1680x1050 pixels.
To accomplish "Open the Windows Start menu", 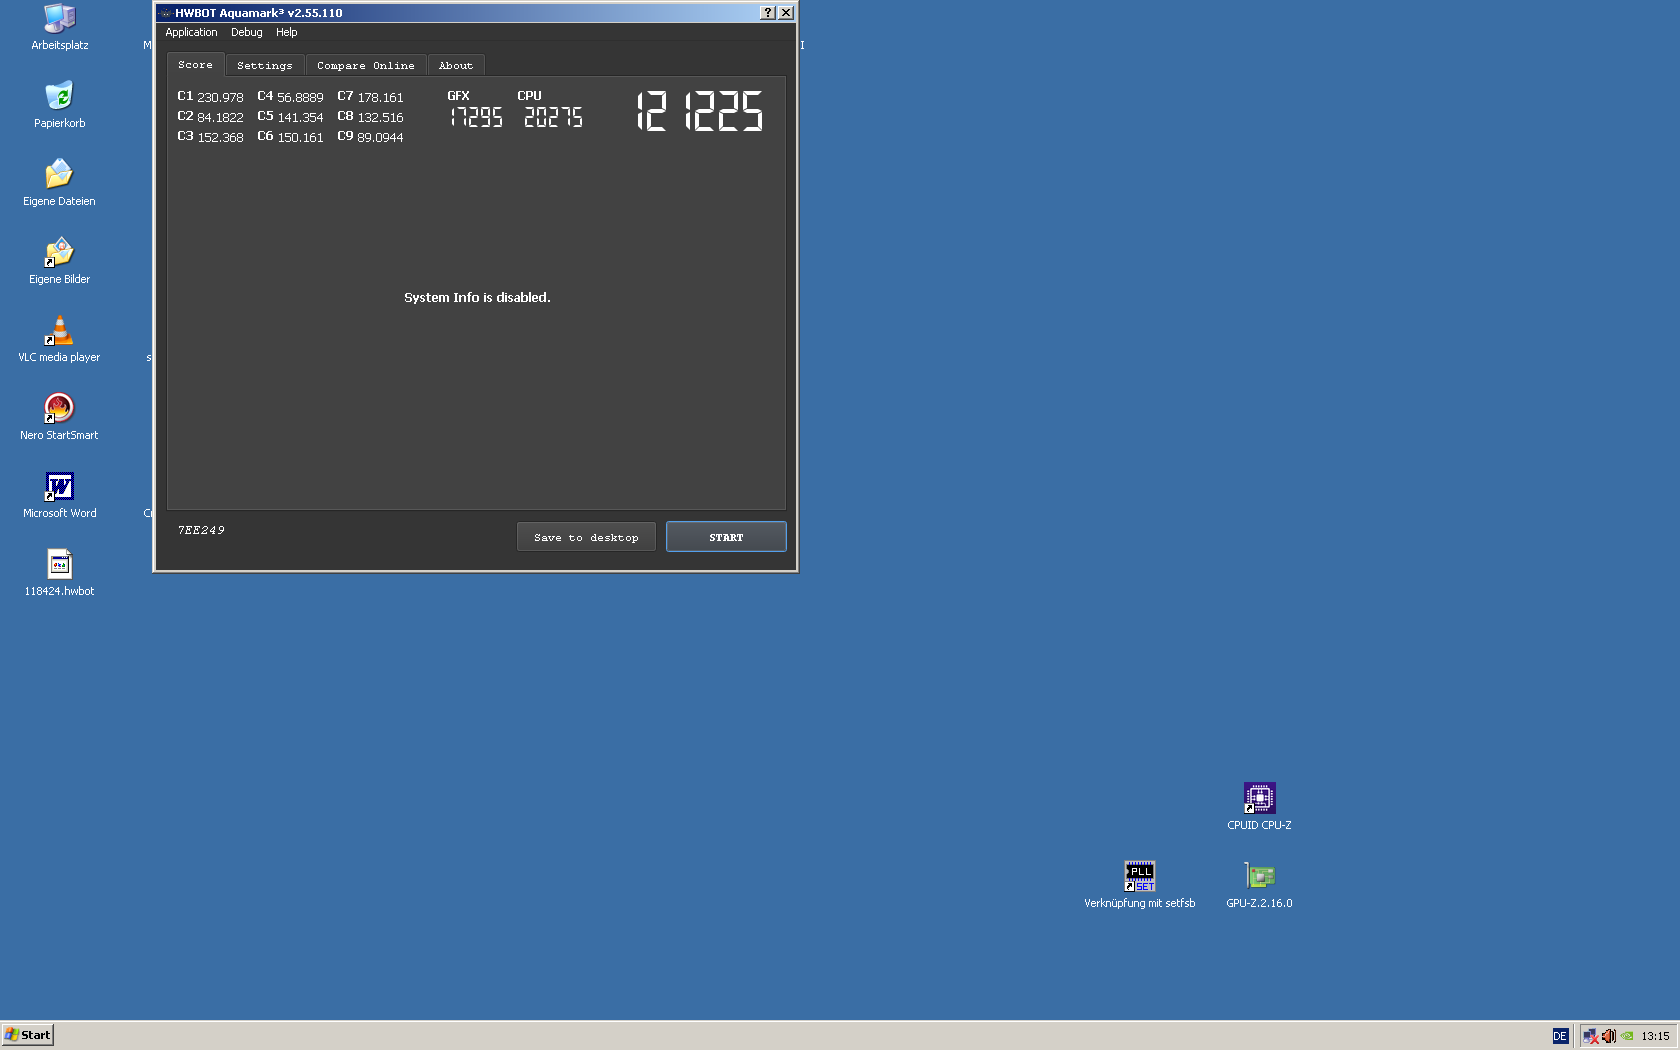I will [x=27, y=1035].
